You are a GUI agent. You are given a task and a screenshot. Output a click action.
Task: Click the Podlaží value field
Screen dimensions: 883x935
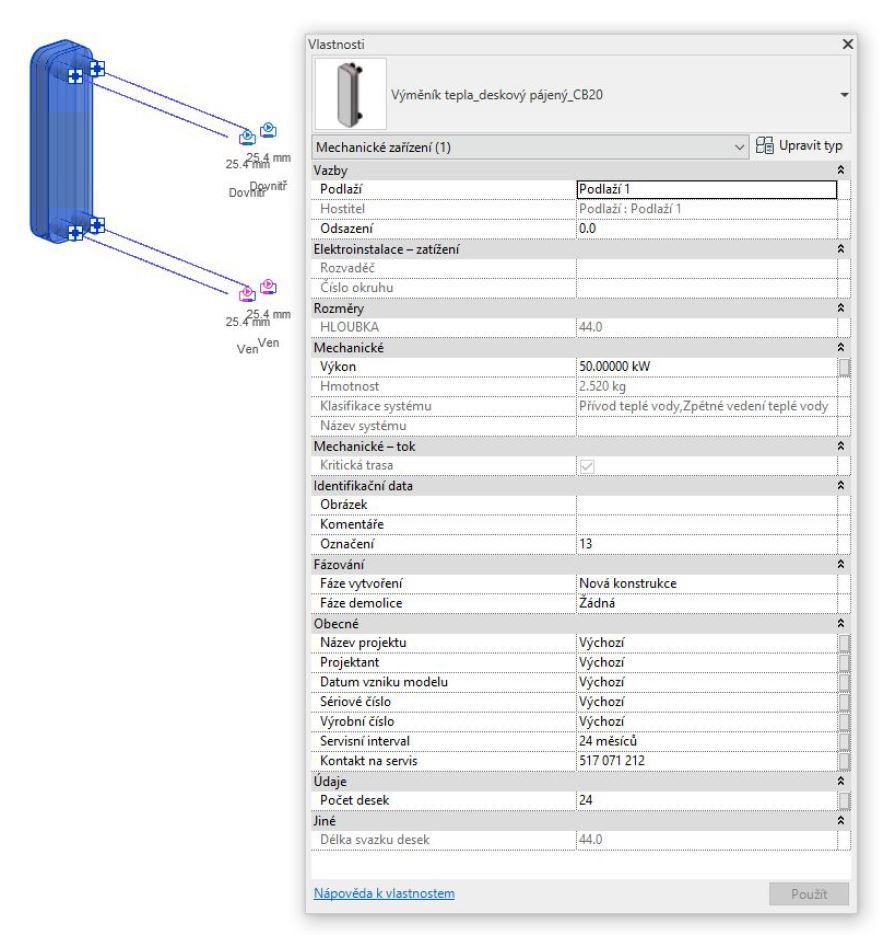(706, 190)
